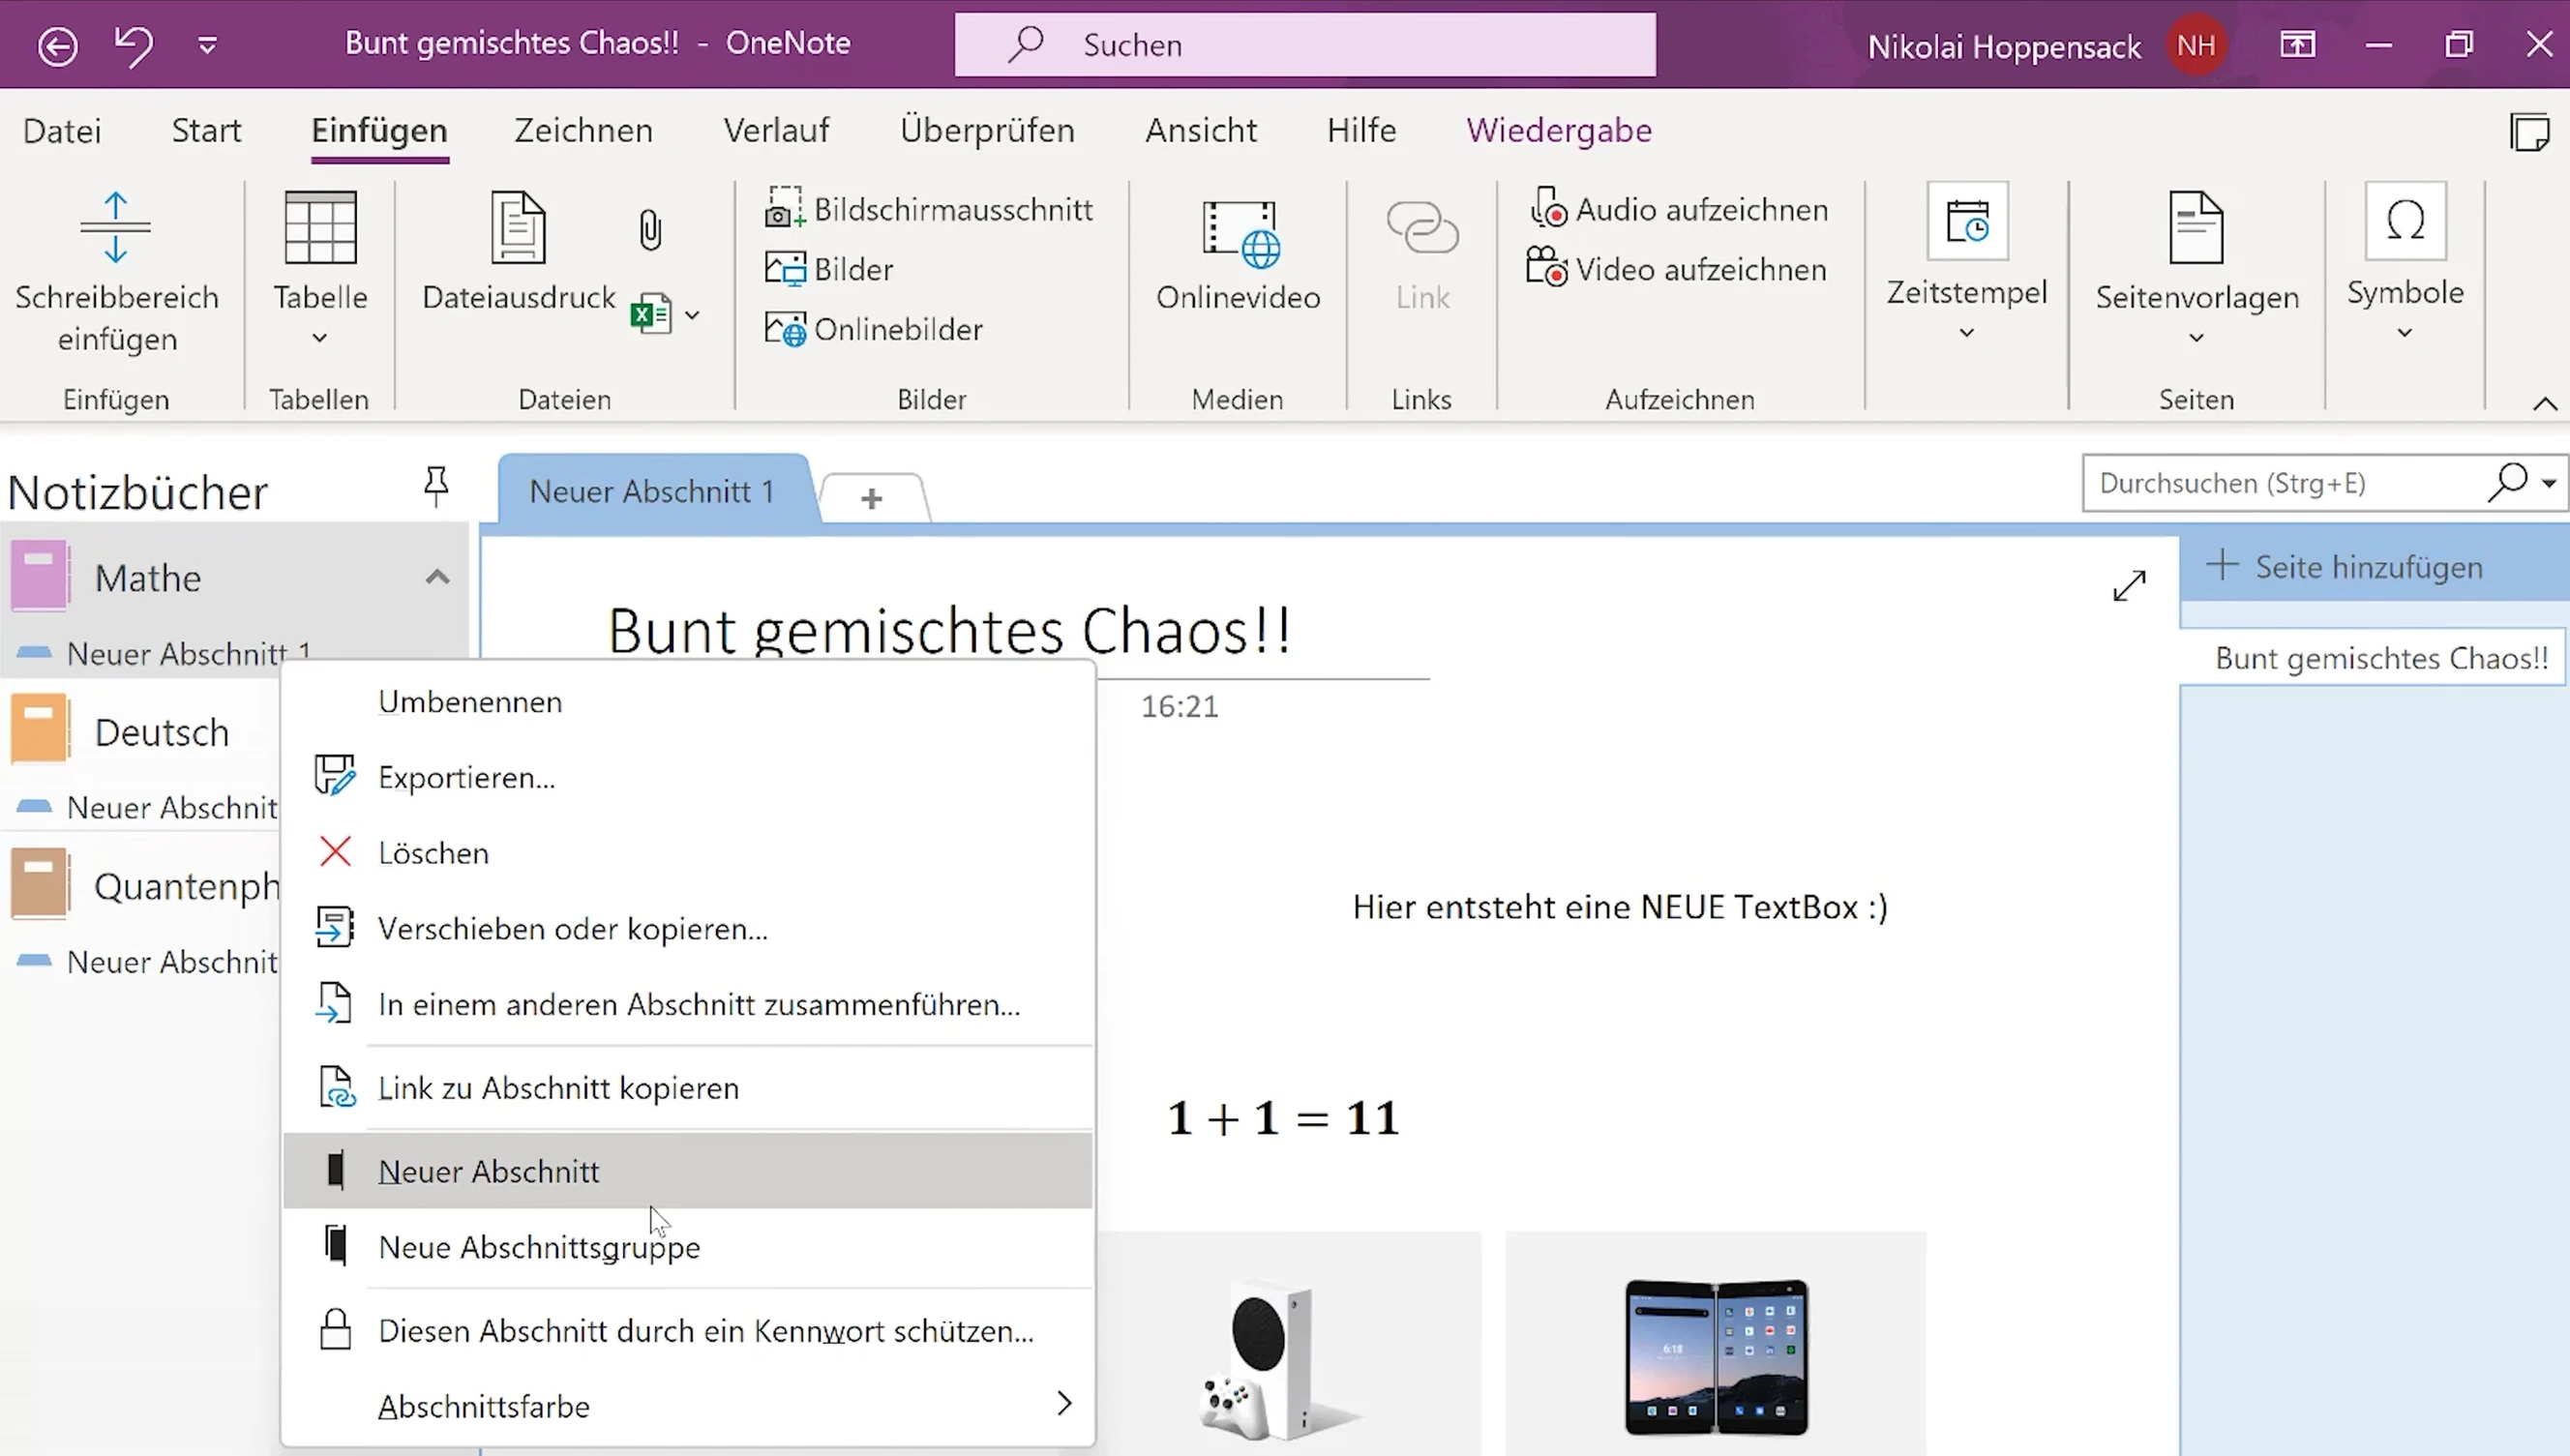Click the Neuer Abschnitt 1 section tab
The width and height of the screenshot is (2570, 1456).
point(652,490)
